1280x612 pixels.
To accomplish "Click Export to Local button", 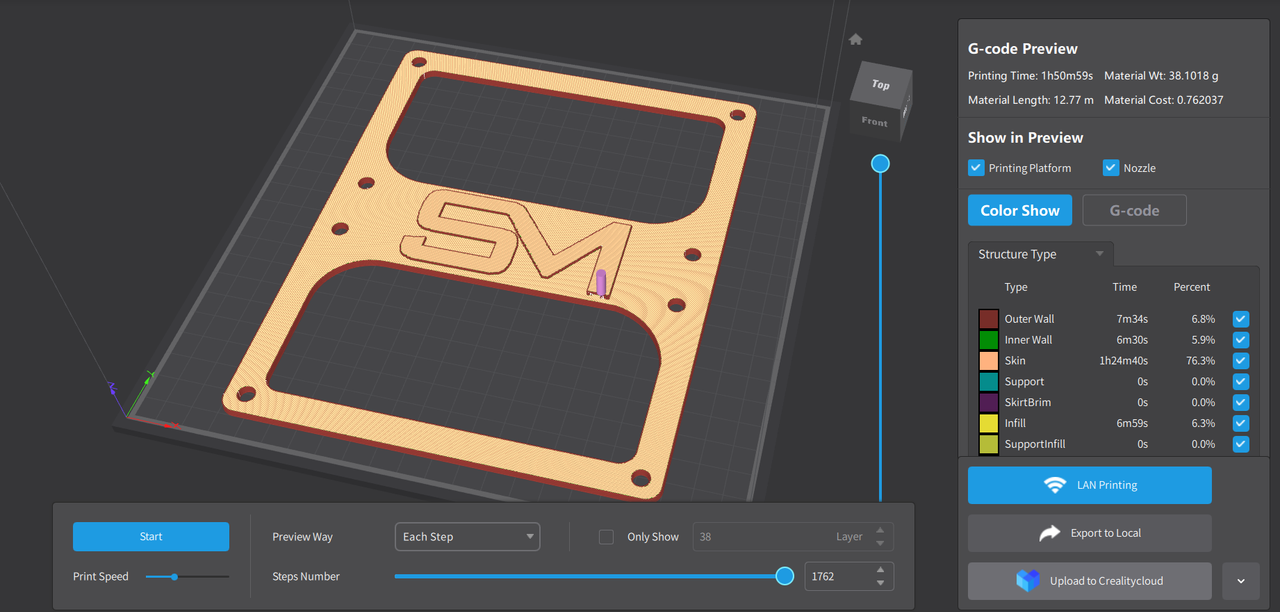I will point(1090,533).
